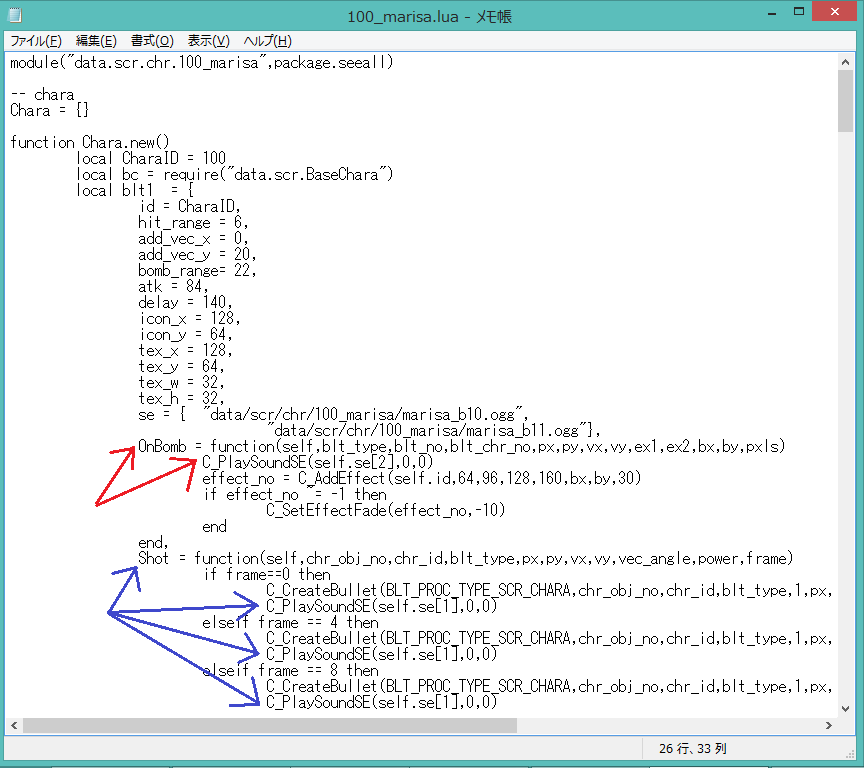Viewport: 864px width, 768px height.
Task: Click the 'local CharaID = 100' line
Action: (x=151, y=158)
